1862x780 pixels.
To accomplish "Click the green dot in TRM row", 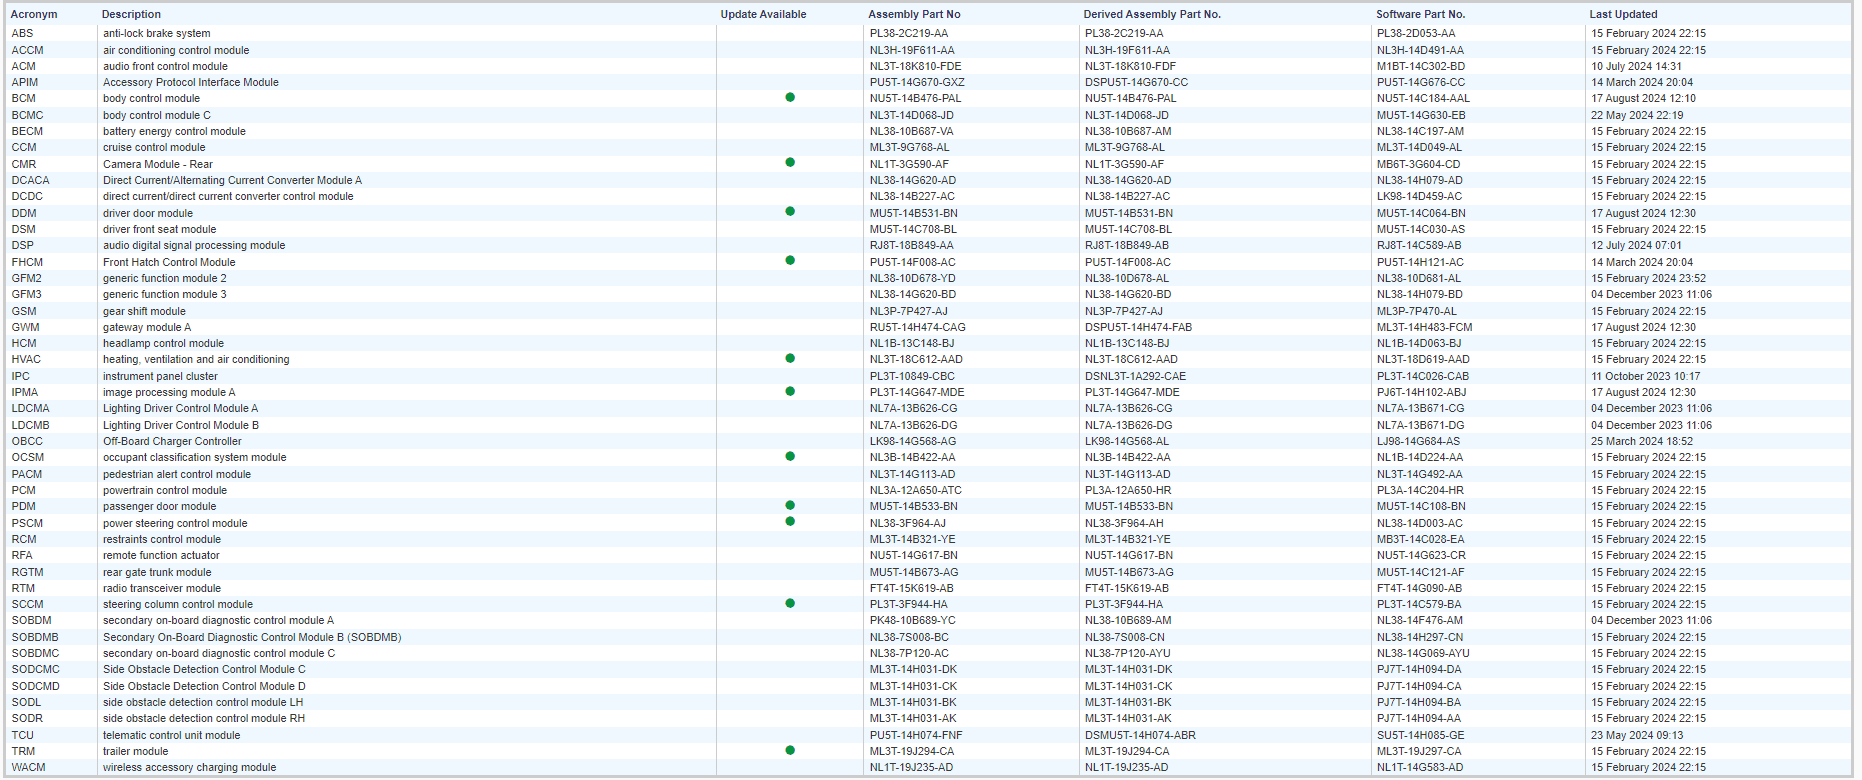I will point(790,751).
